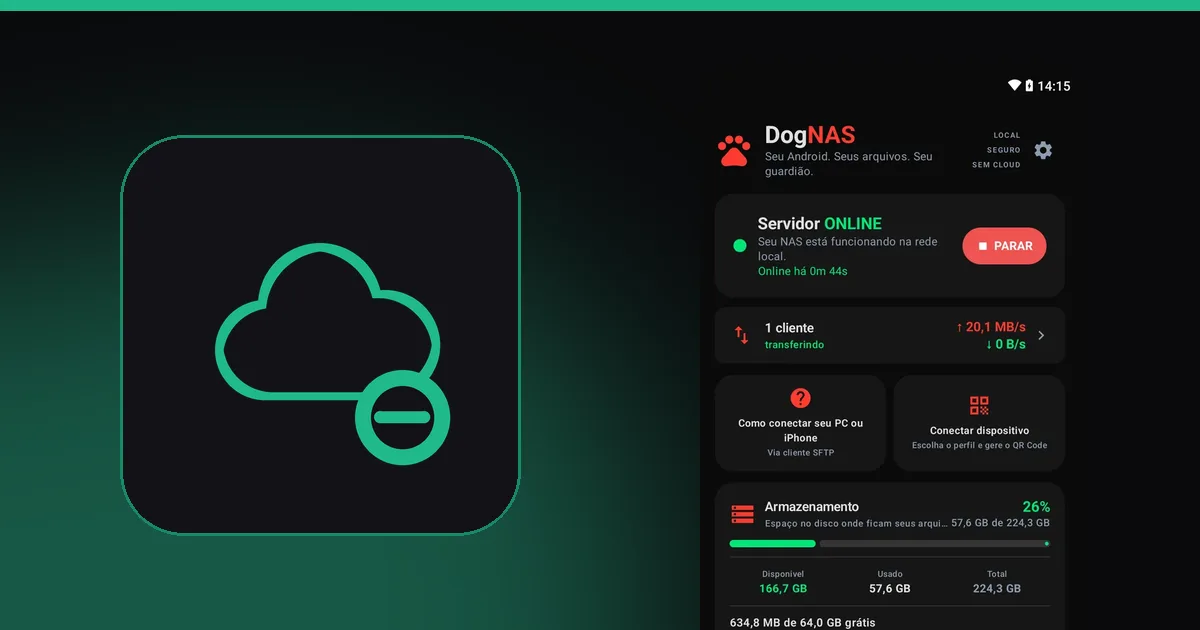Click the DogNAS app title
The width and height of the screenshot is (1200, 630).
click(x=810, y=135)
